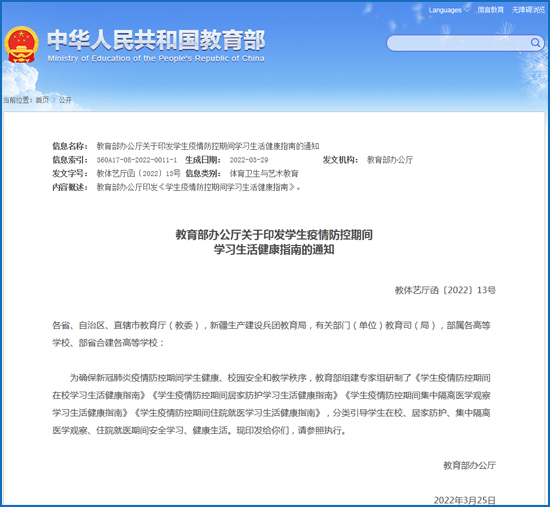Click the addressee line starting 各省、自治区
The width and height of the screenshot is (550, 507).
coord(271,334)
